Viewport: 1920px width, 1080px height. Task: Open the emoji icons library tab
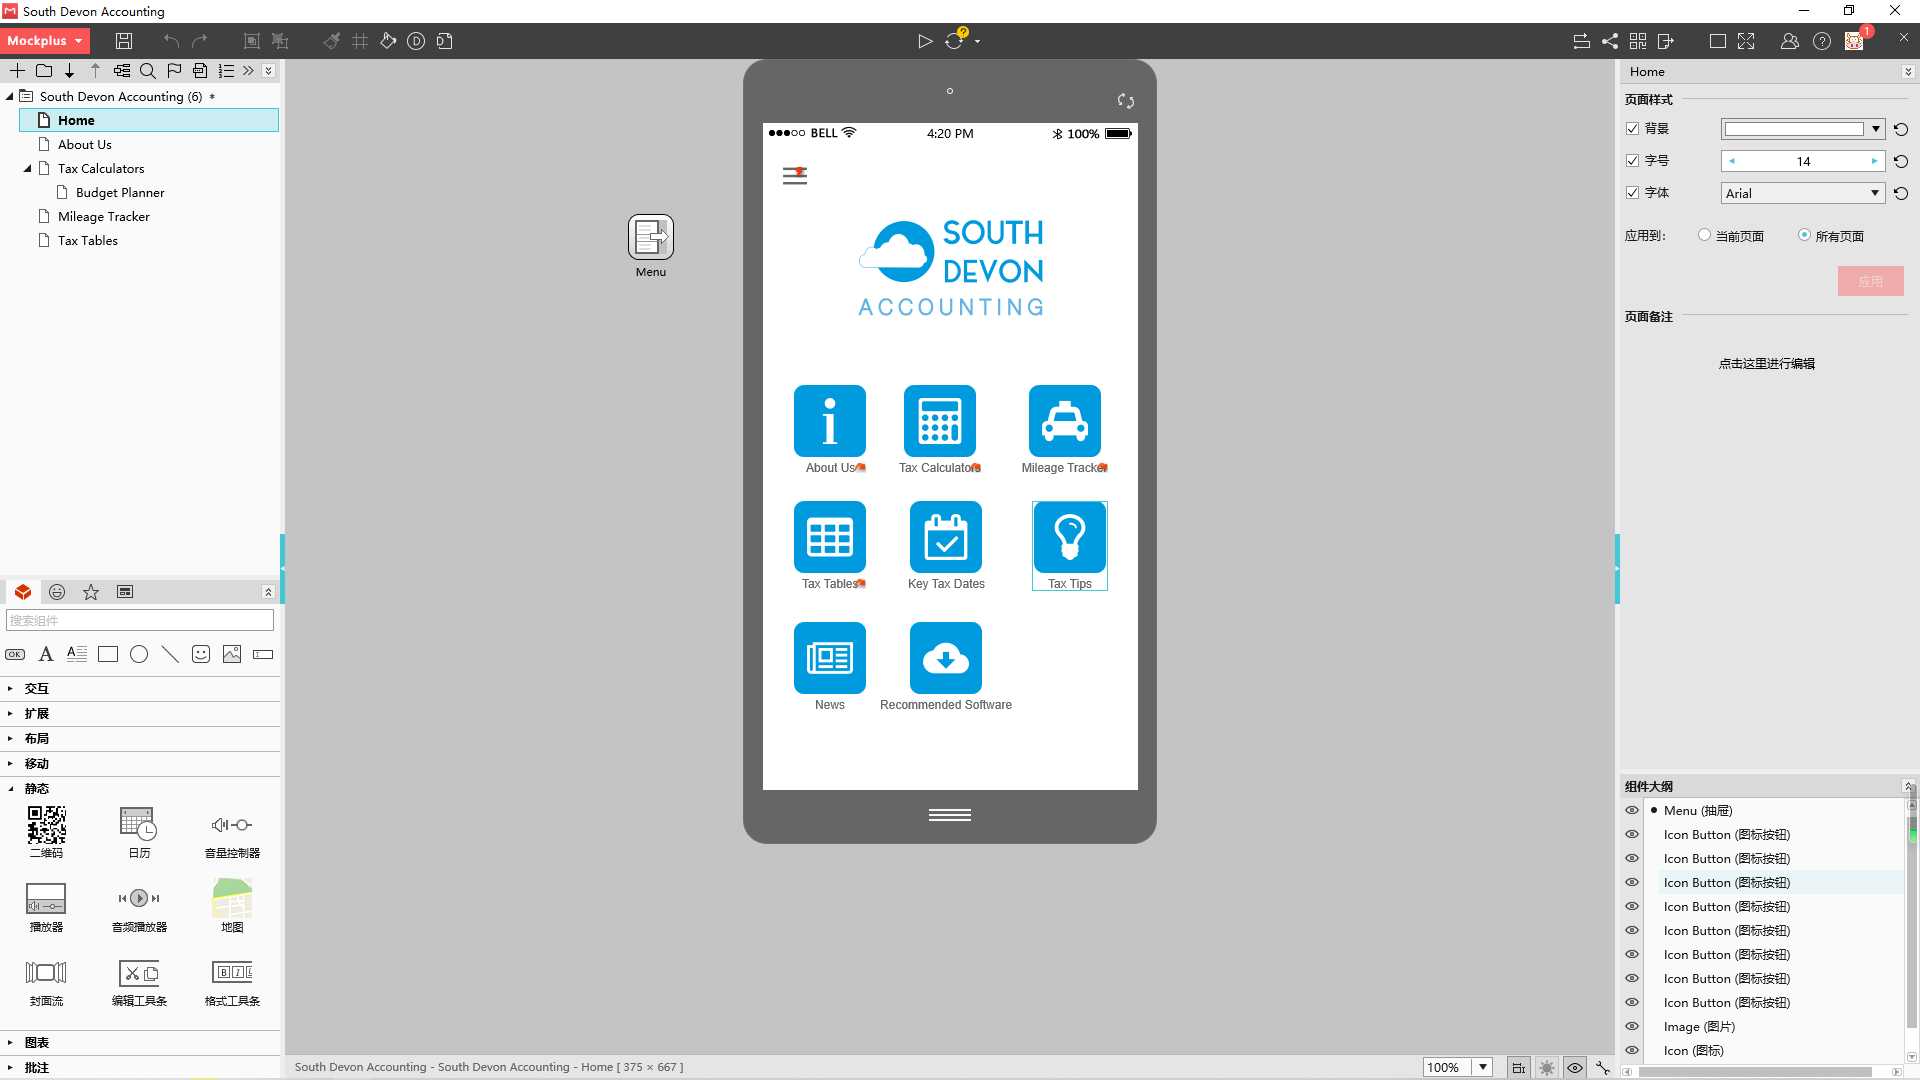tap(57, 592)
